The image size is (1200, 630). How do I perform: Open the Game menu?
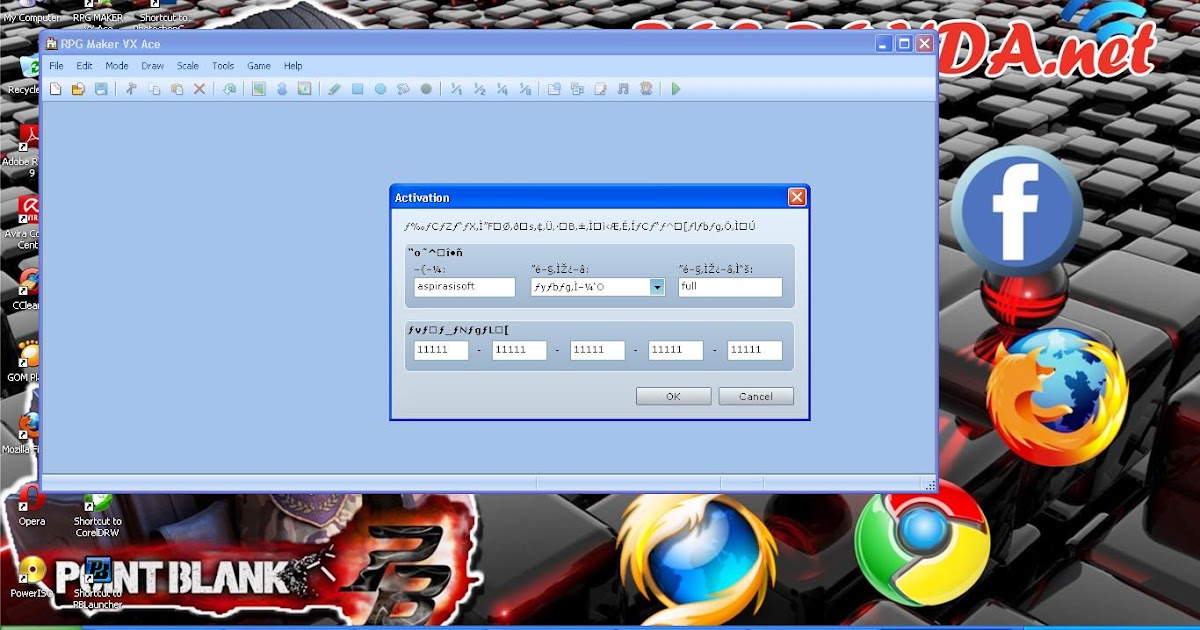pos(259,66)
